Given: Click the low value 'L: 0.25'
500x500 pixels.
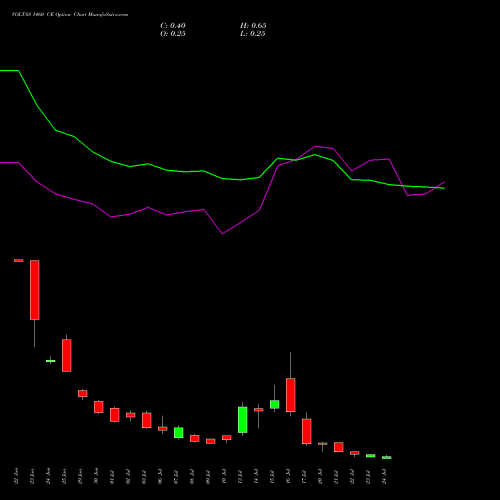Looking at the screenshot, I should tap(253, 34).
